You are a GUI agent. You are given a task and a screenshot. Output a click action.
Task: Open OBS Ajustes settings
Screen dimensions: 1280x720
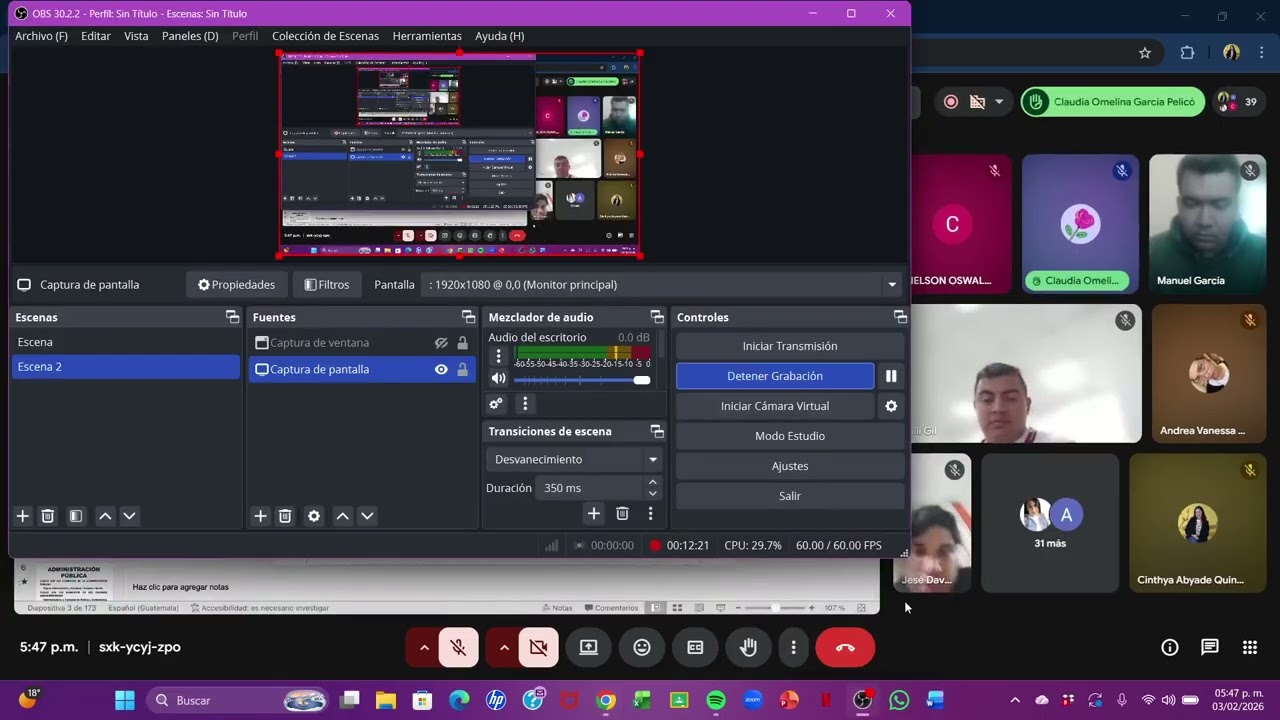tap(790, 466)
